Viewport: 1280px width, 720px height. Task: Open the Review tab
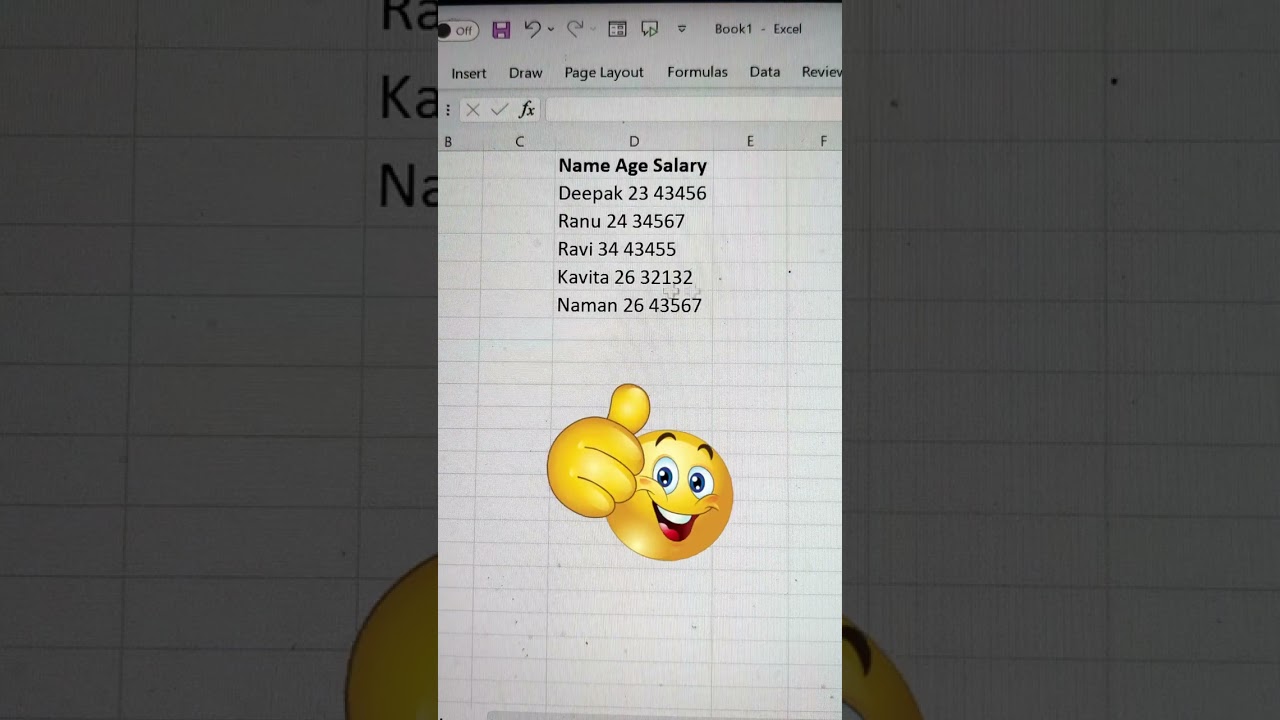[821, 72]
